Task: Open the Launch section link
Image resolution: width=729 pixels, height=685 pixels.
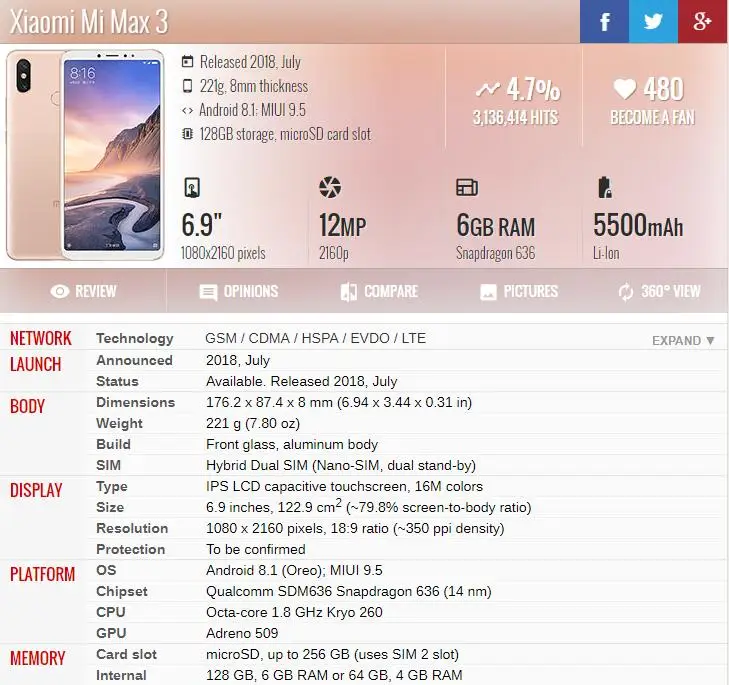Action: [35, 365]
